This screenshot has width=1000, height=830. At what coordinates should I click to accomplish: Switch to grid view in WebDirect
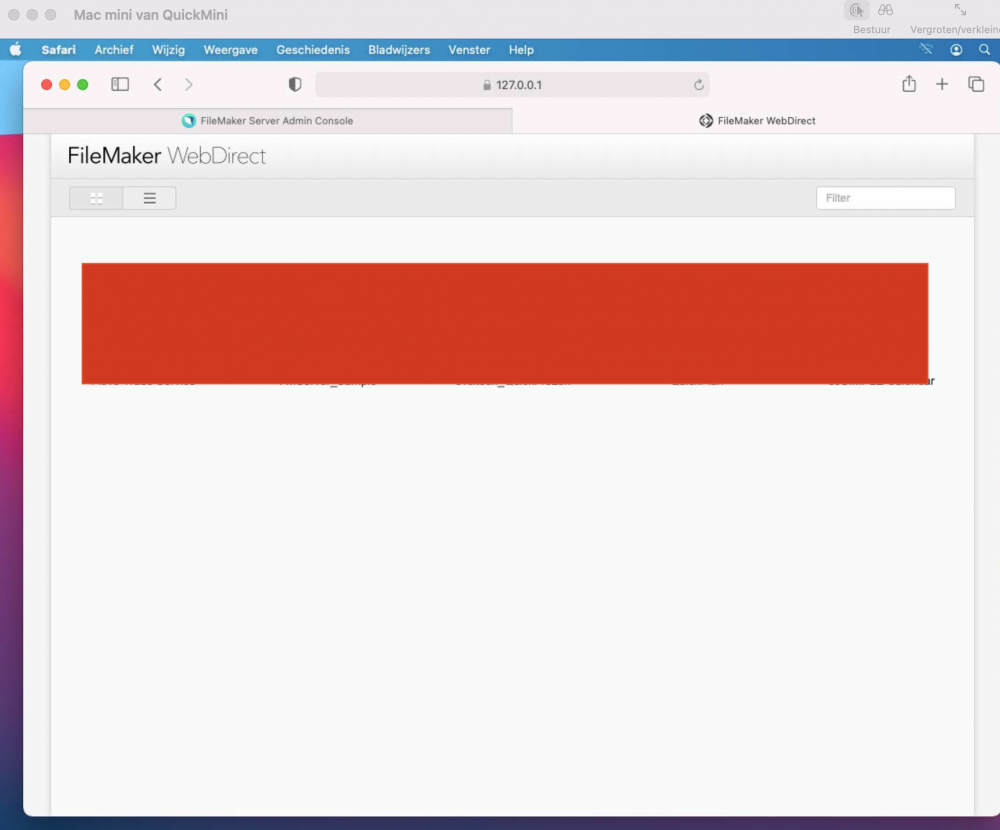[96, 198]
